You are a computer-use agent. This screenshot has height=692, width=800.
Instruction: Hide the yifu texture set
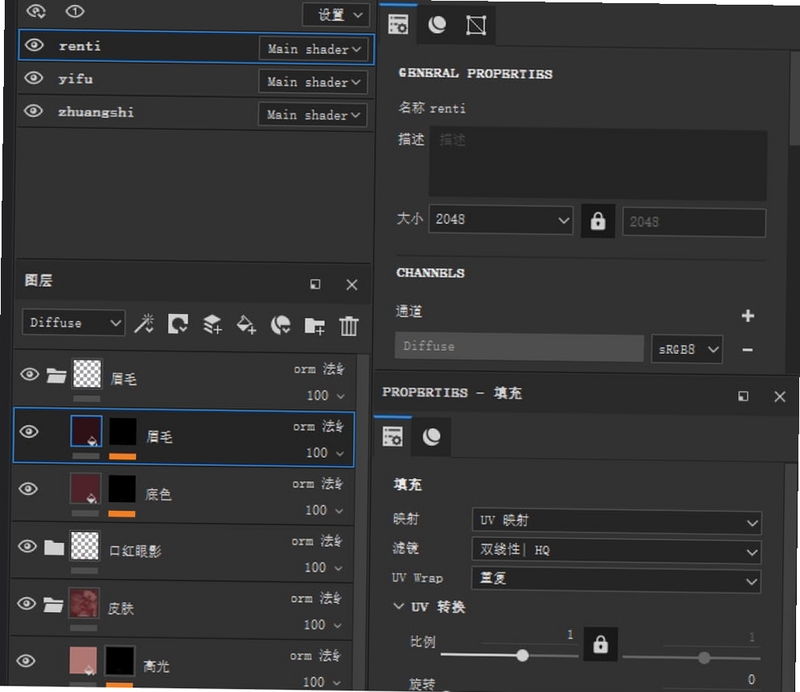point(34,78)
